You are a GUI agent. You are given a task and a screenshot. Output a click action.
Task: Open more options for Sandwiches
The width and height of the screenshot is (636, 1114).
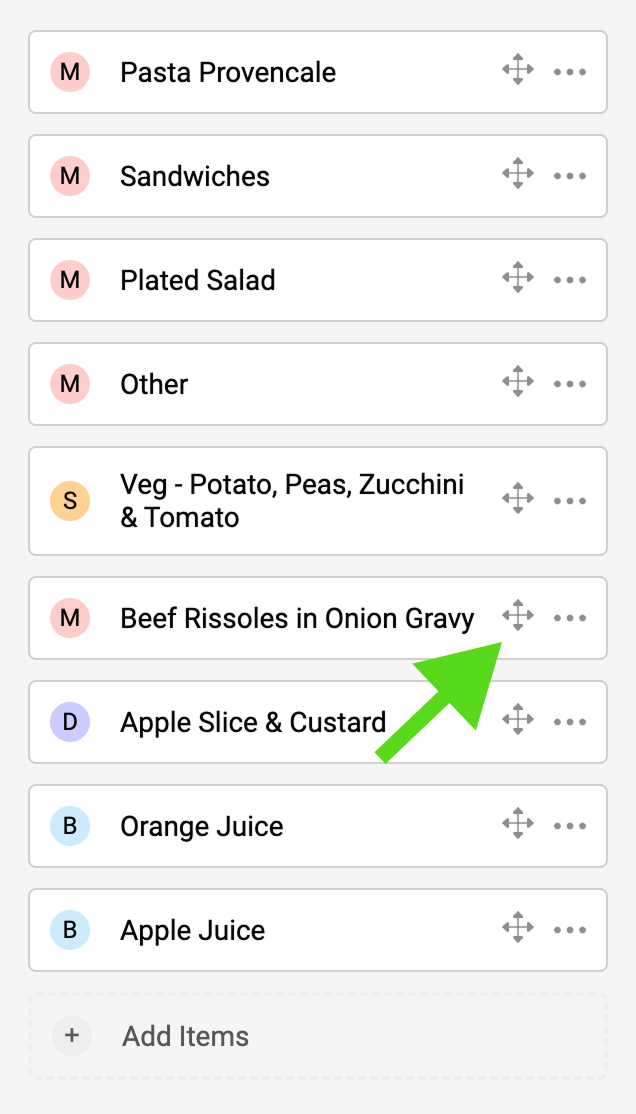[x=570, y=176]
